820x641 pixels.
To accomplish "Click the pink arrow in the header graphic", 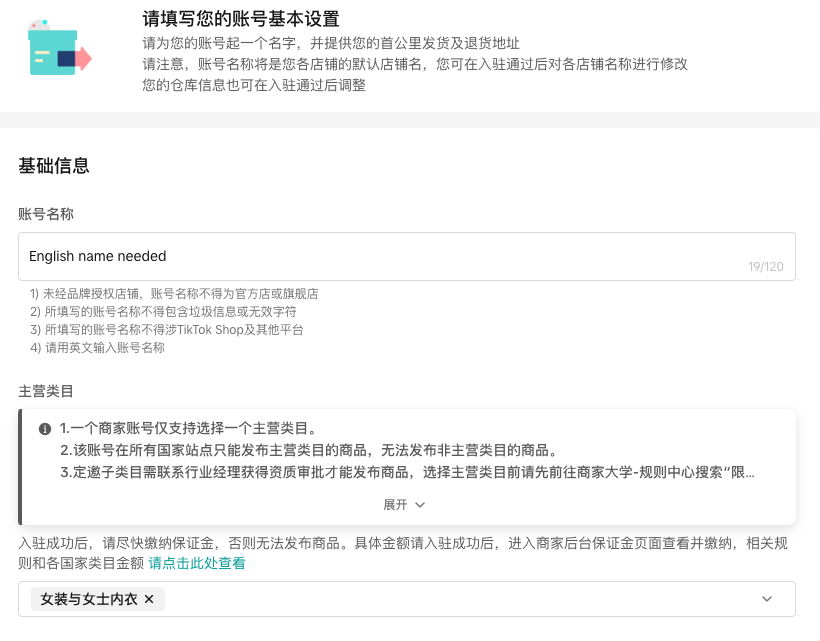I will point(83,57).
